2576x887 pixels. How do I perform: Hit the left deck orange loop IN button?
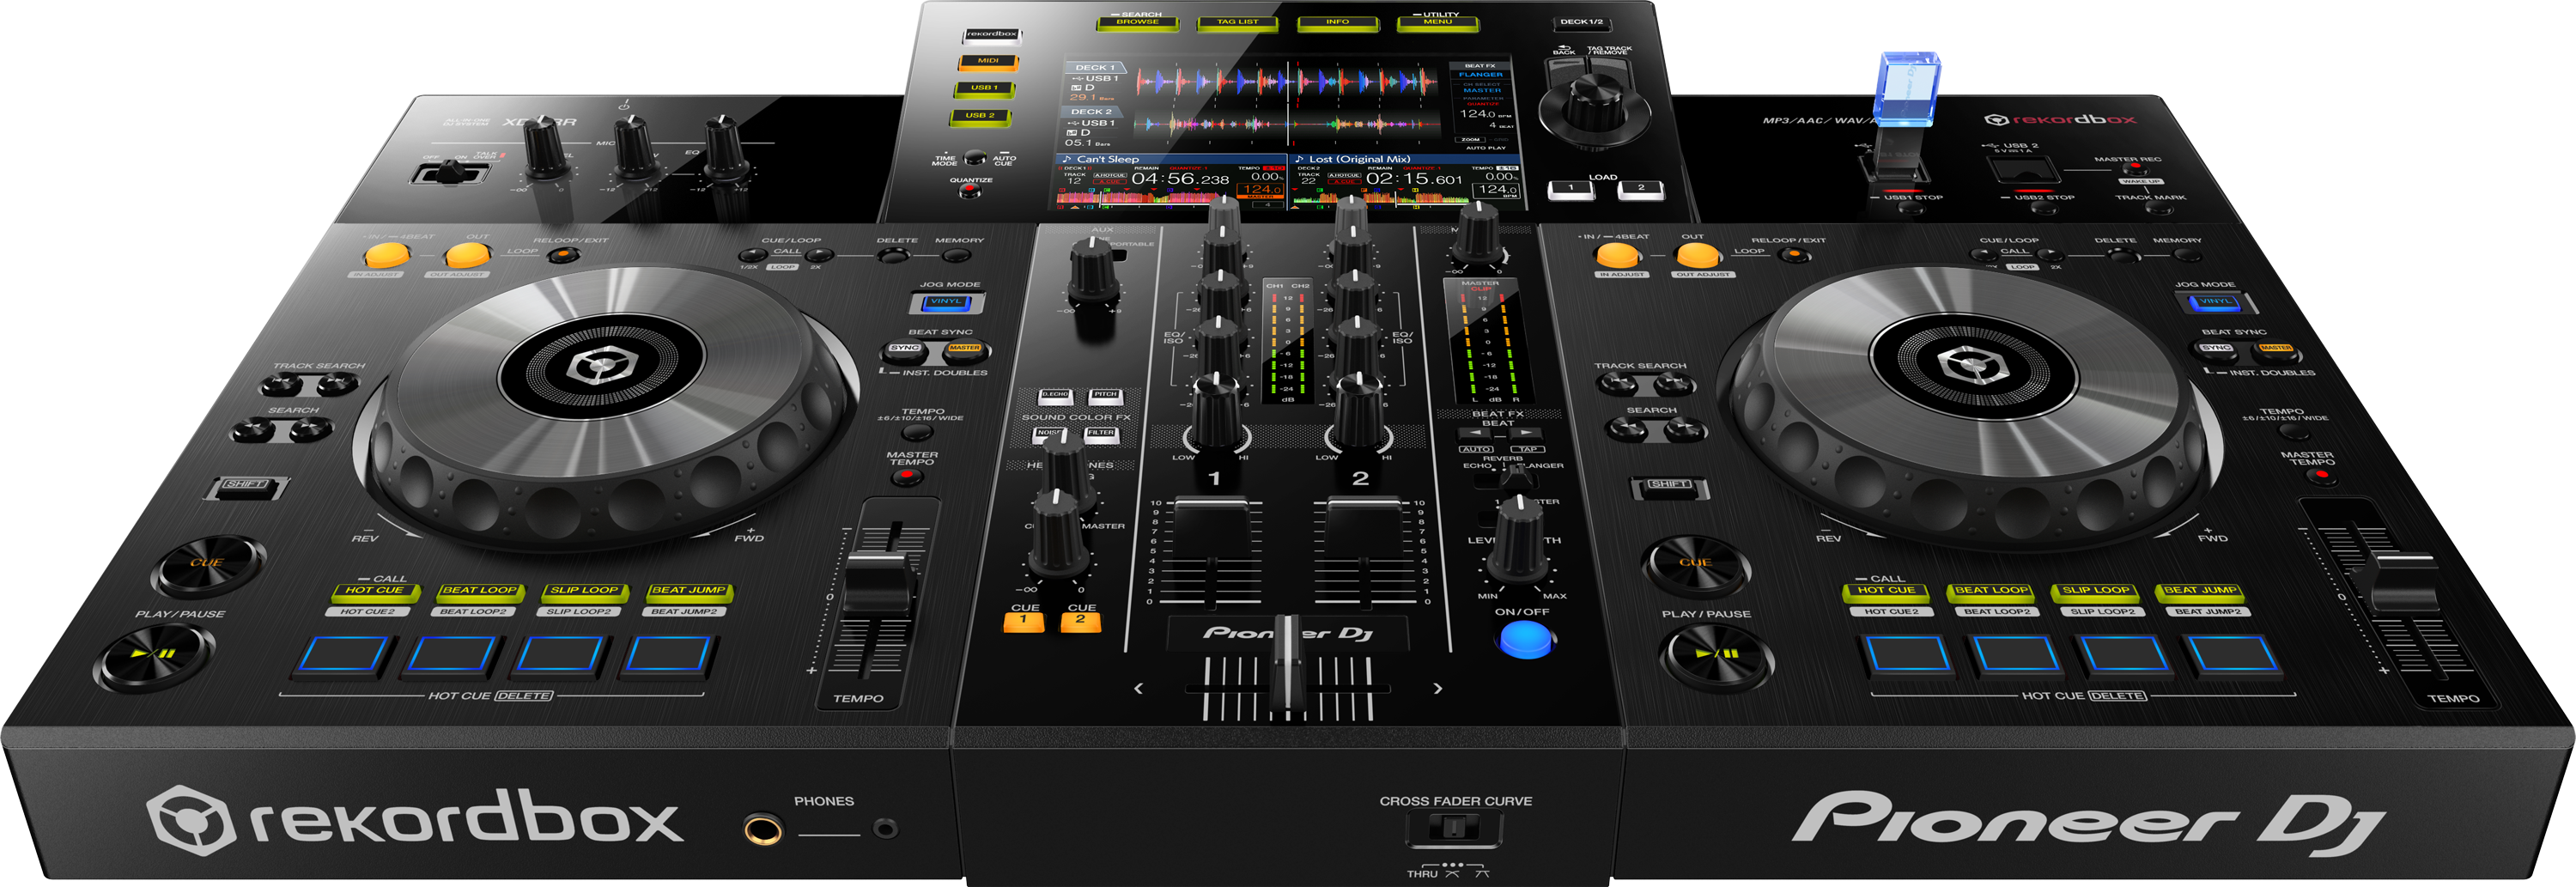tap(386, 254)
